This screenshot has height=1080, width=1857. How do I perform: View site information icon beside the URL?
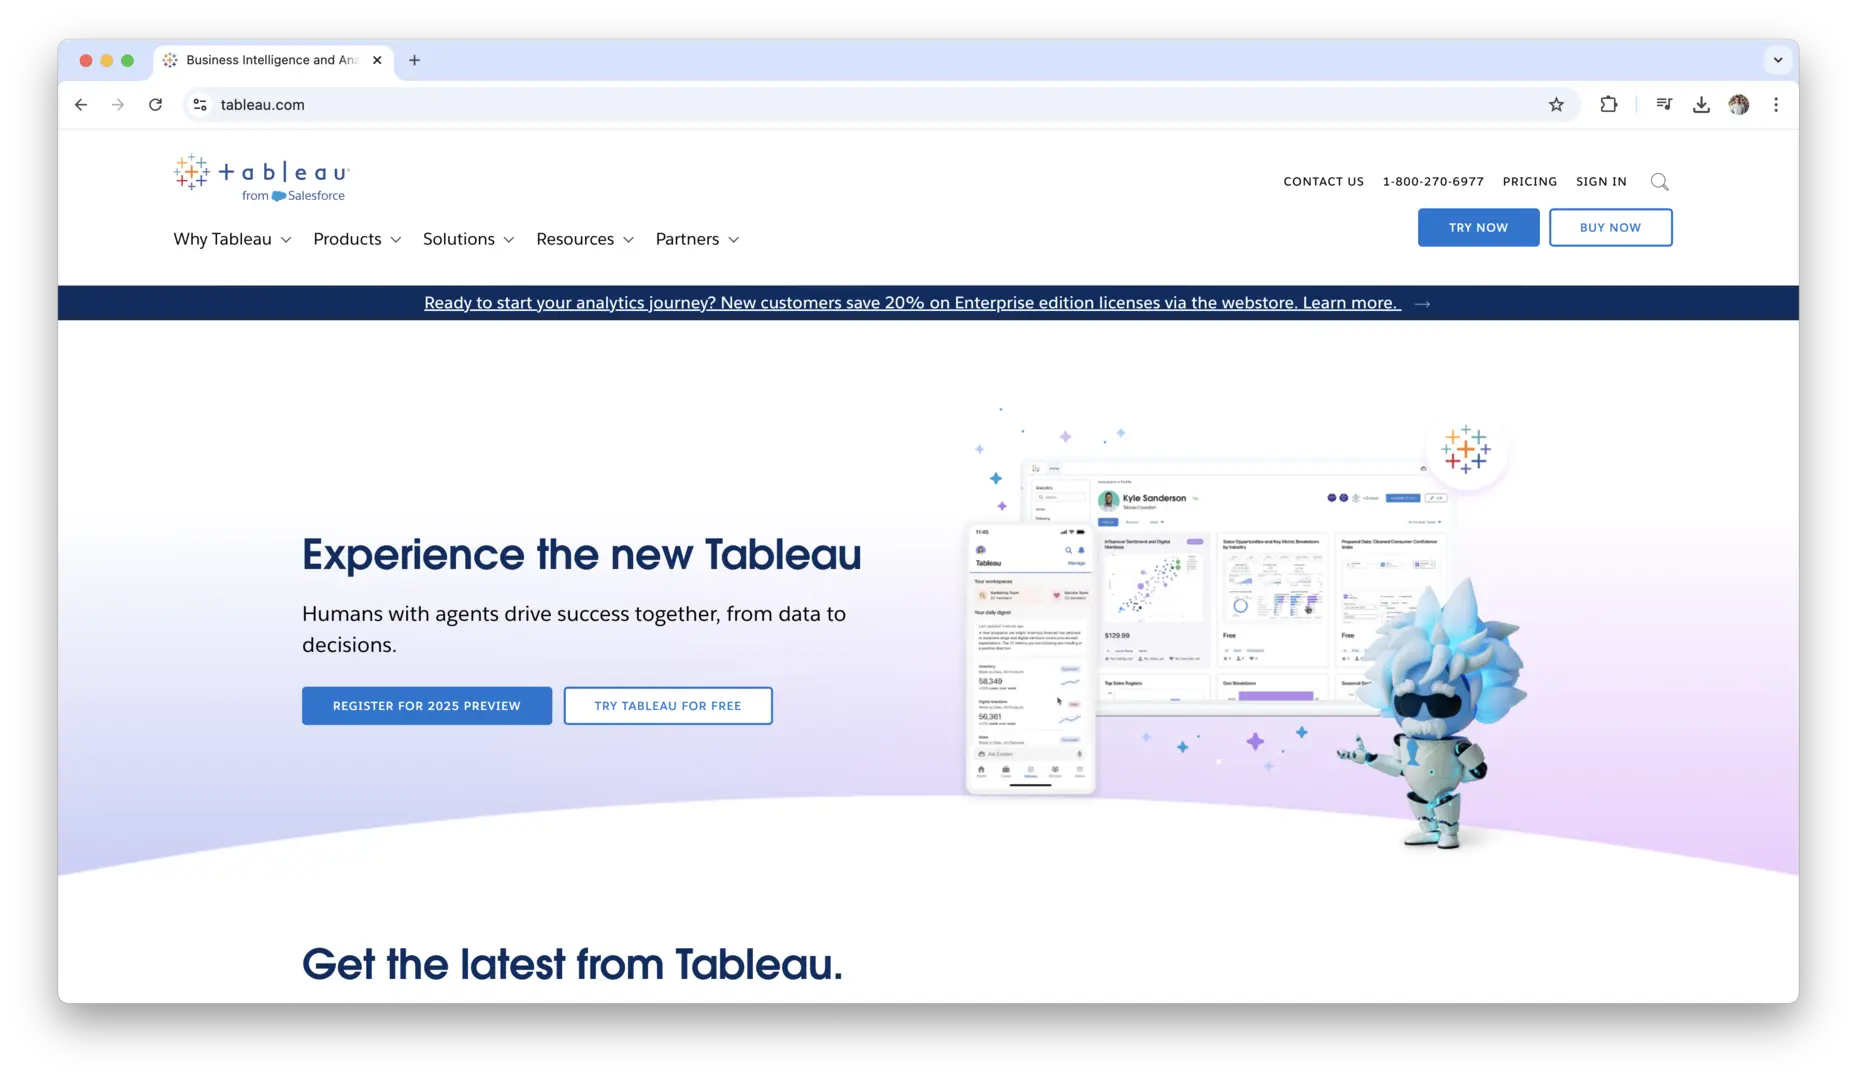(x=200, y=104)
